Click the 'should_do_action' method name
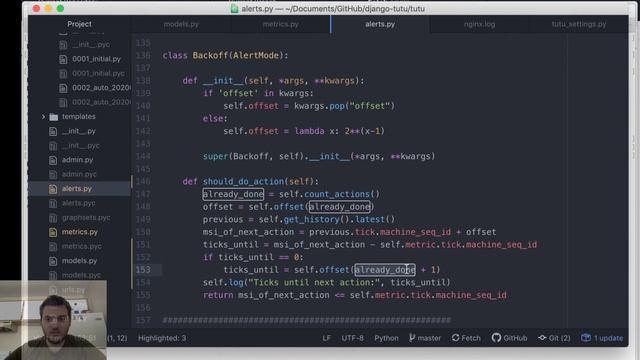 [243, 182]
